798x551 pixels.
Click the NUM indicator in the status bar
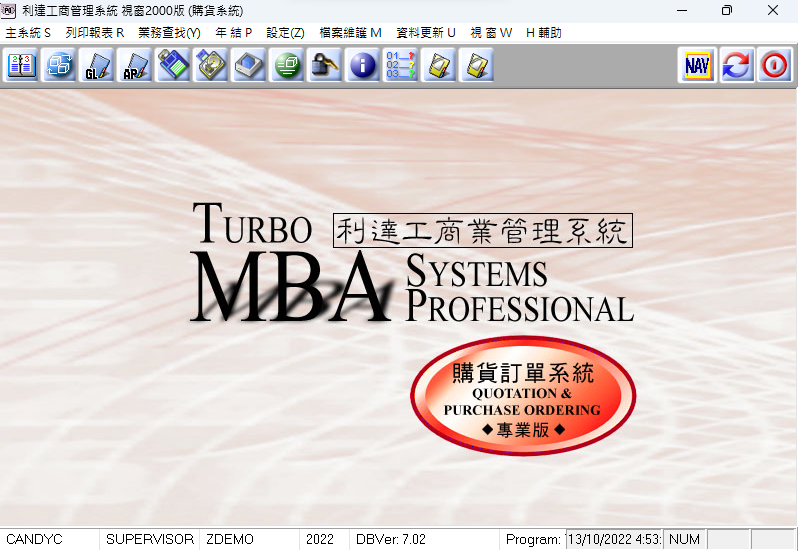[x=685, y=539]
